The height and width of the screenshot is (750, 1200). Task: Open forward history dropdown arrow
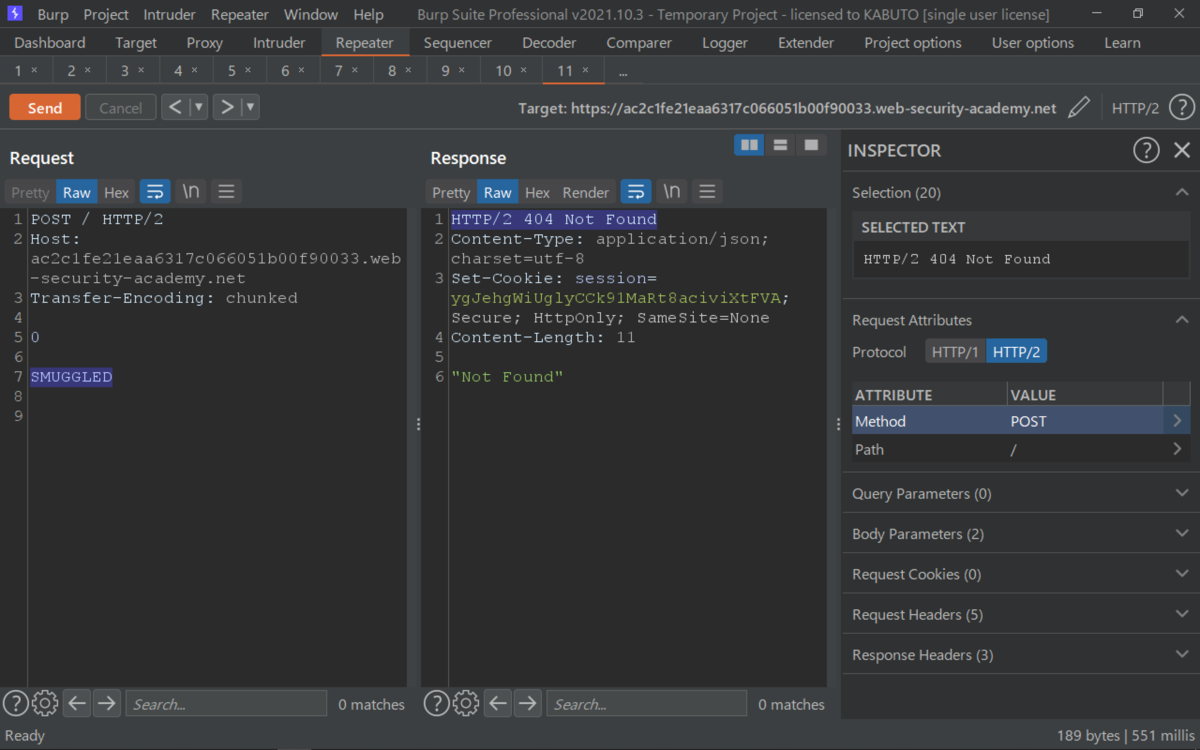(x=250, y=107)
